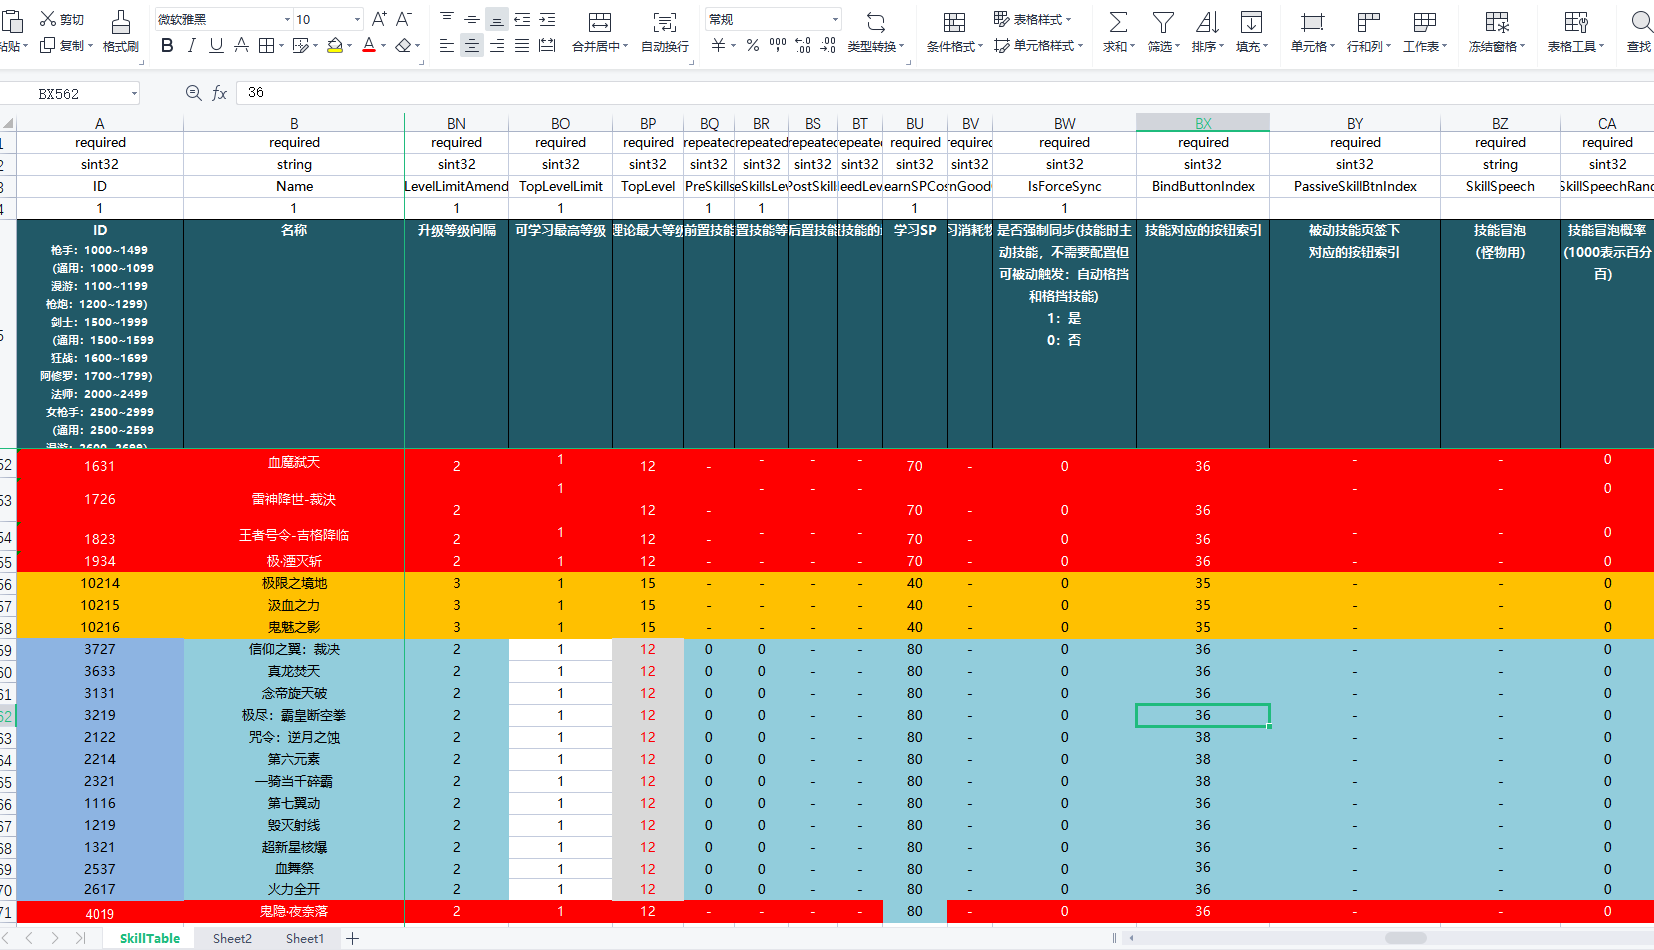Toggle 自动换行 wrap text
1654x950 pixels.
[665, 31]
